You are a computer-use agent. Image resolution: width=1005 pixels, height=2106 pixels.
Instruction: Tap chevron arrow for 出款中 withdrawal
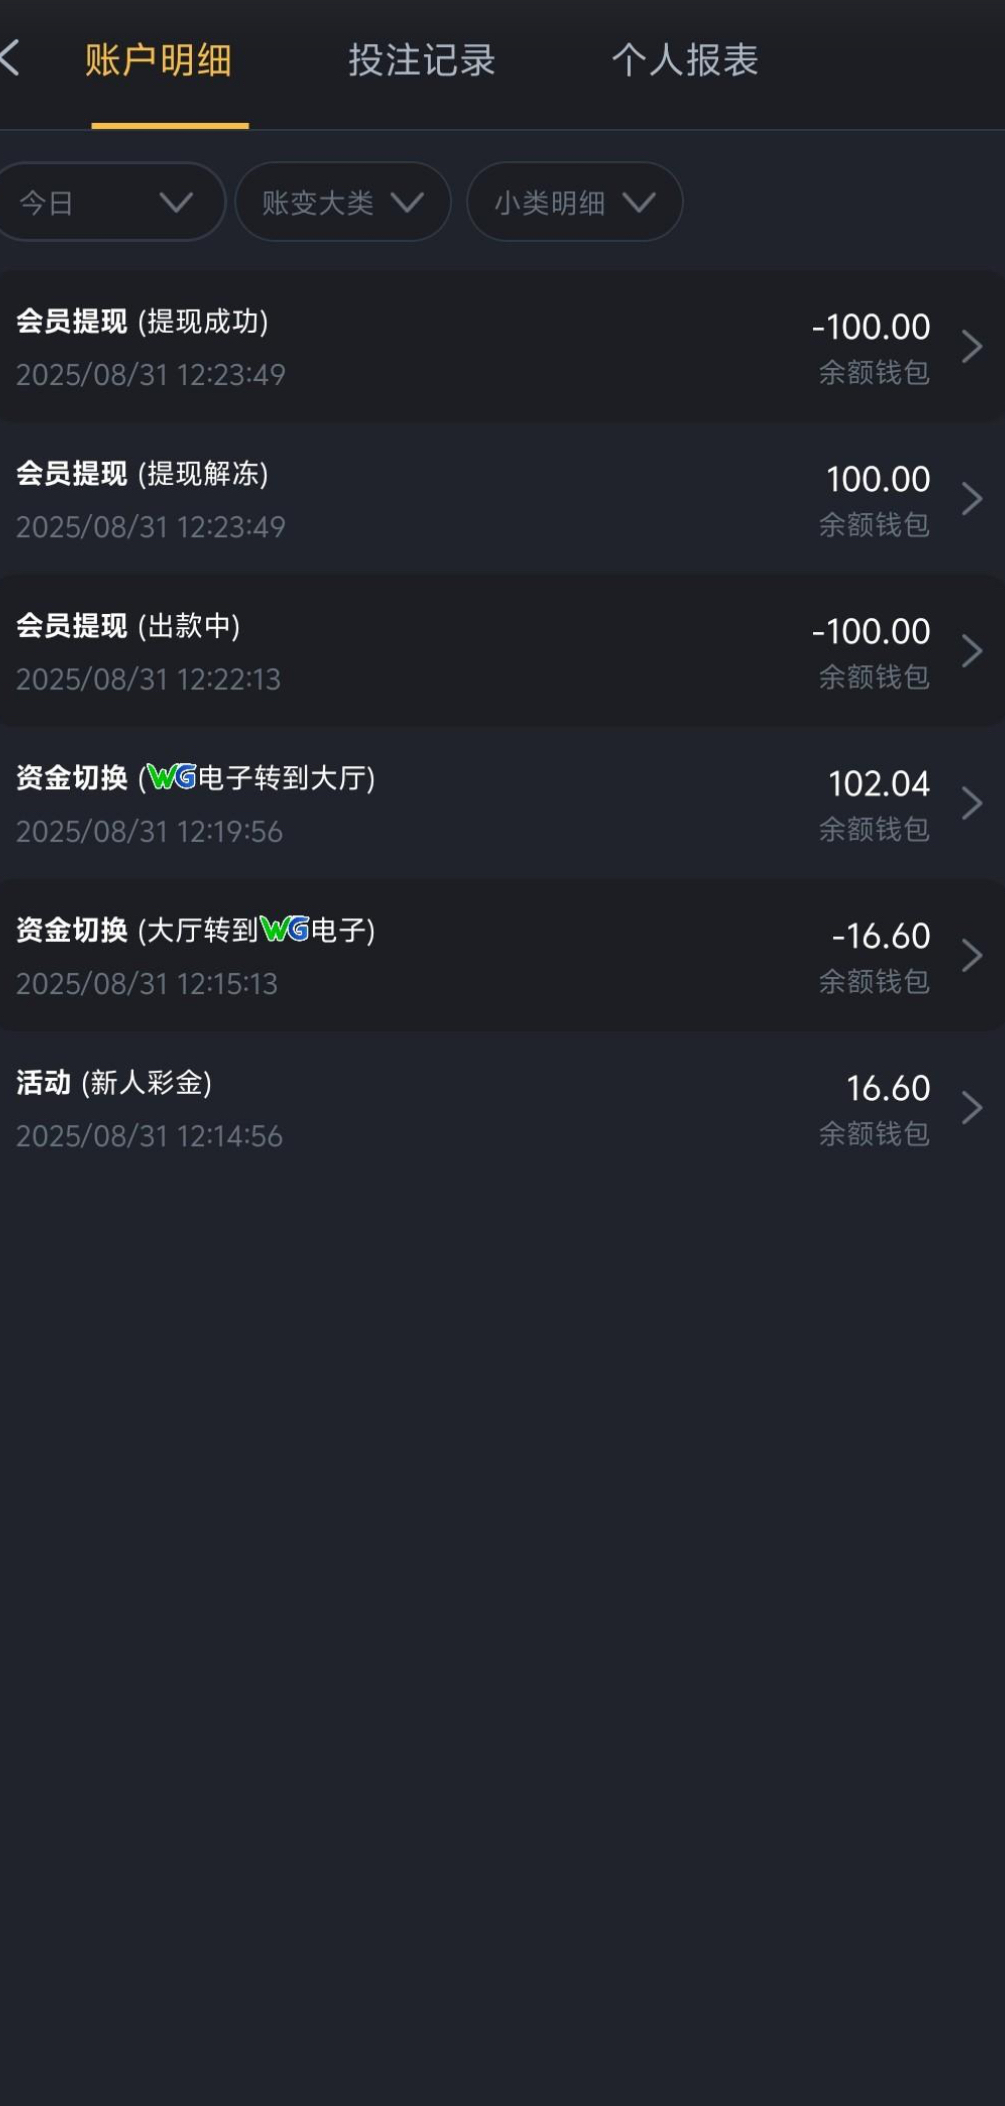(971, 651)
